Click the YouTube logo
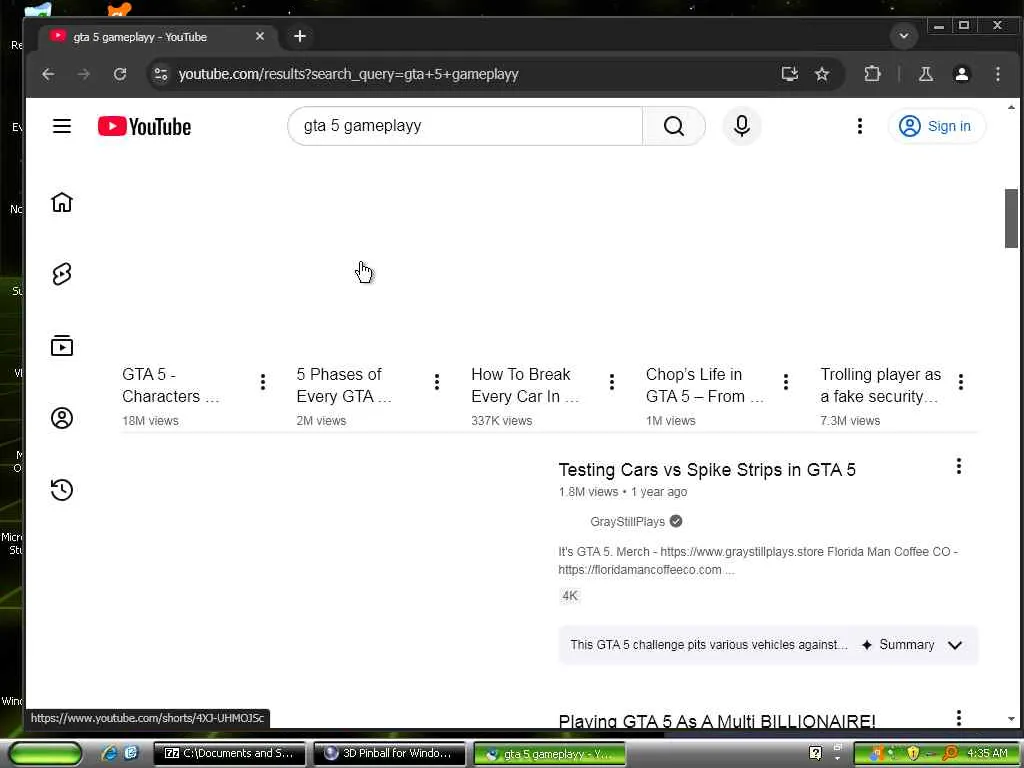This screenshot has width=1024, height=768. coord(144,127)
